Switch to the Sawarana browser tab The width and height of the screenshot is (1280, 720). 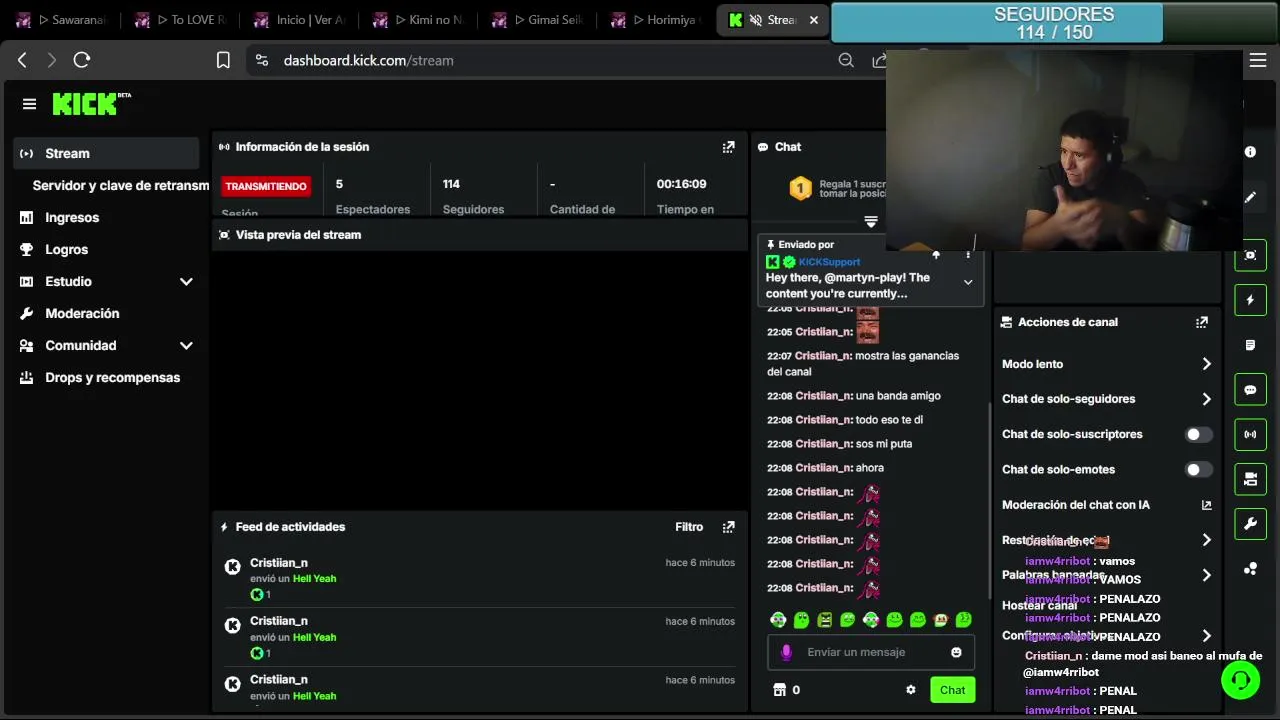point(60,20)
